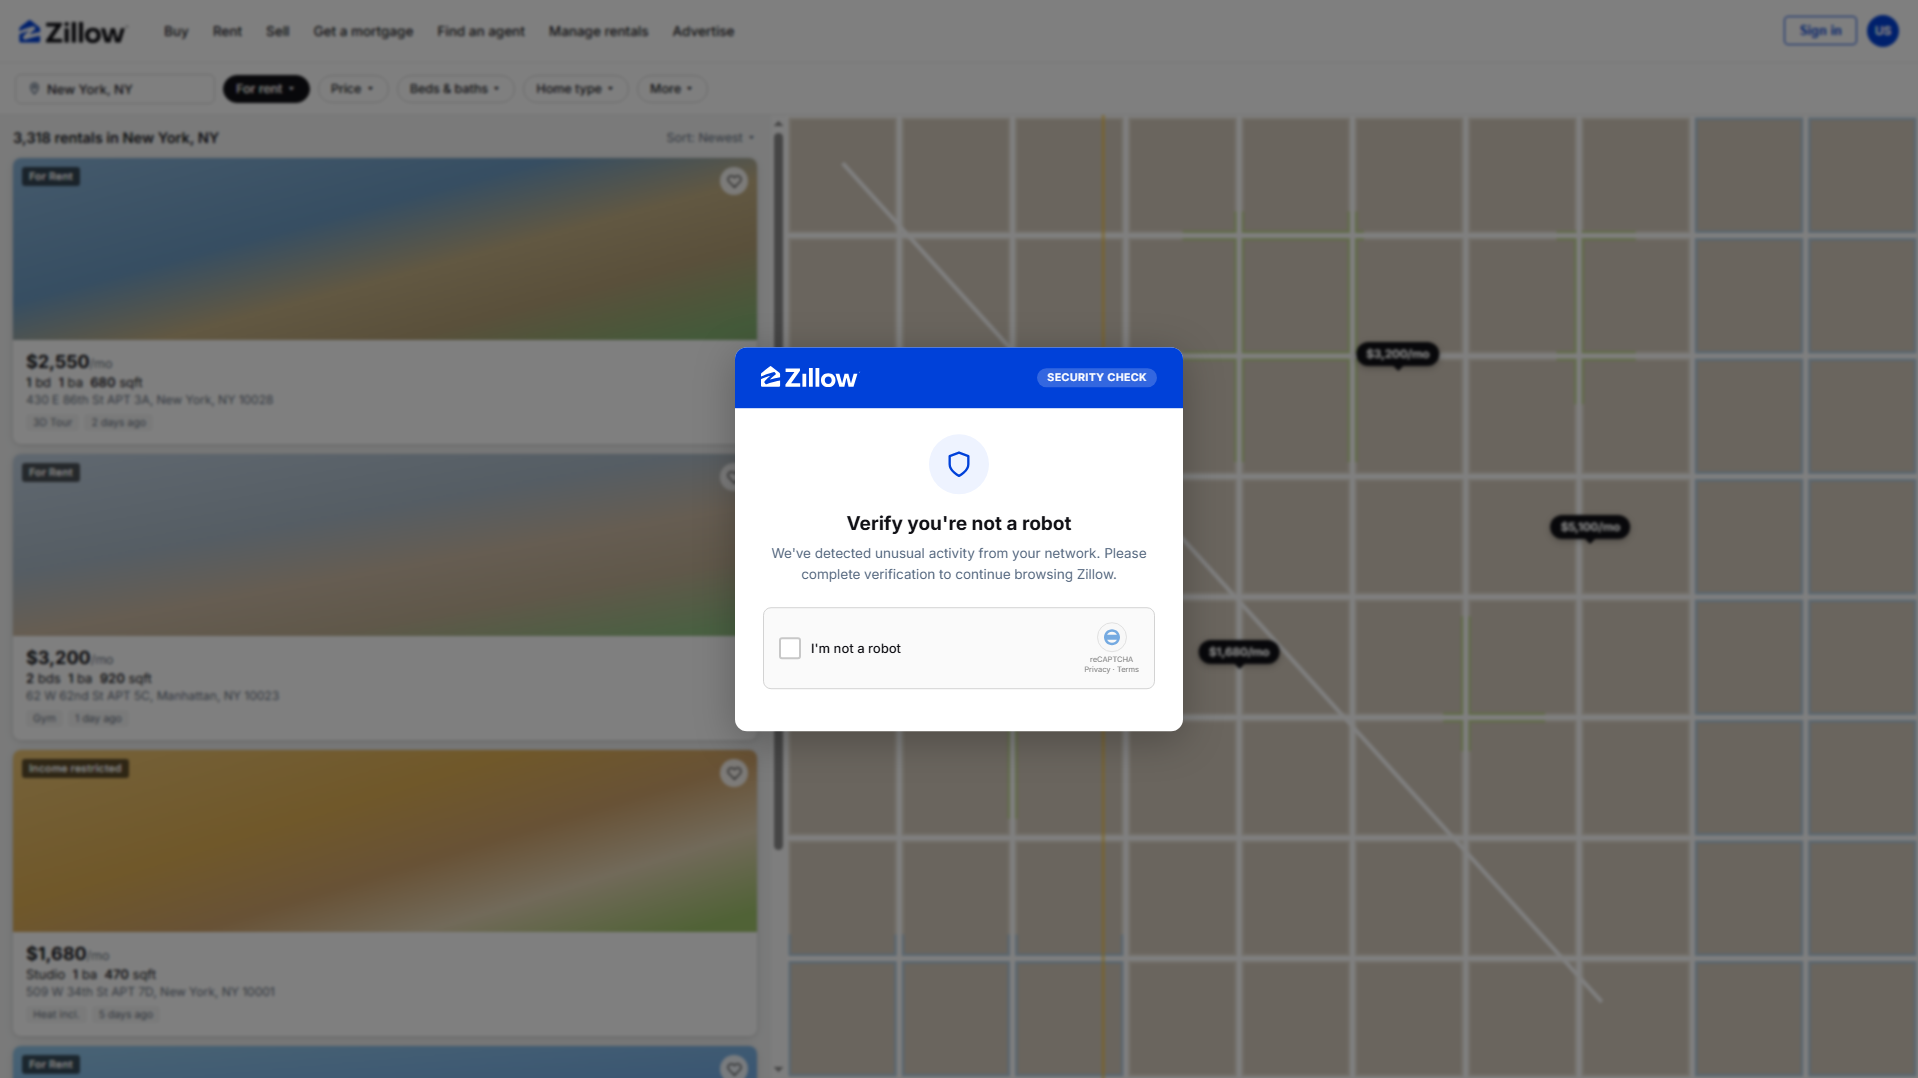Open the Get a mortgage menu
The image size is (1918, 1078).
(363, 32)
